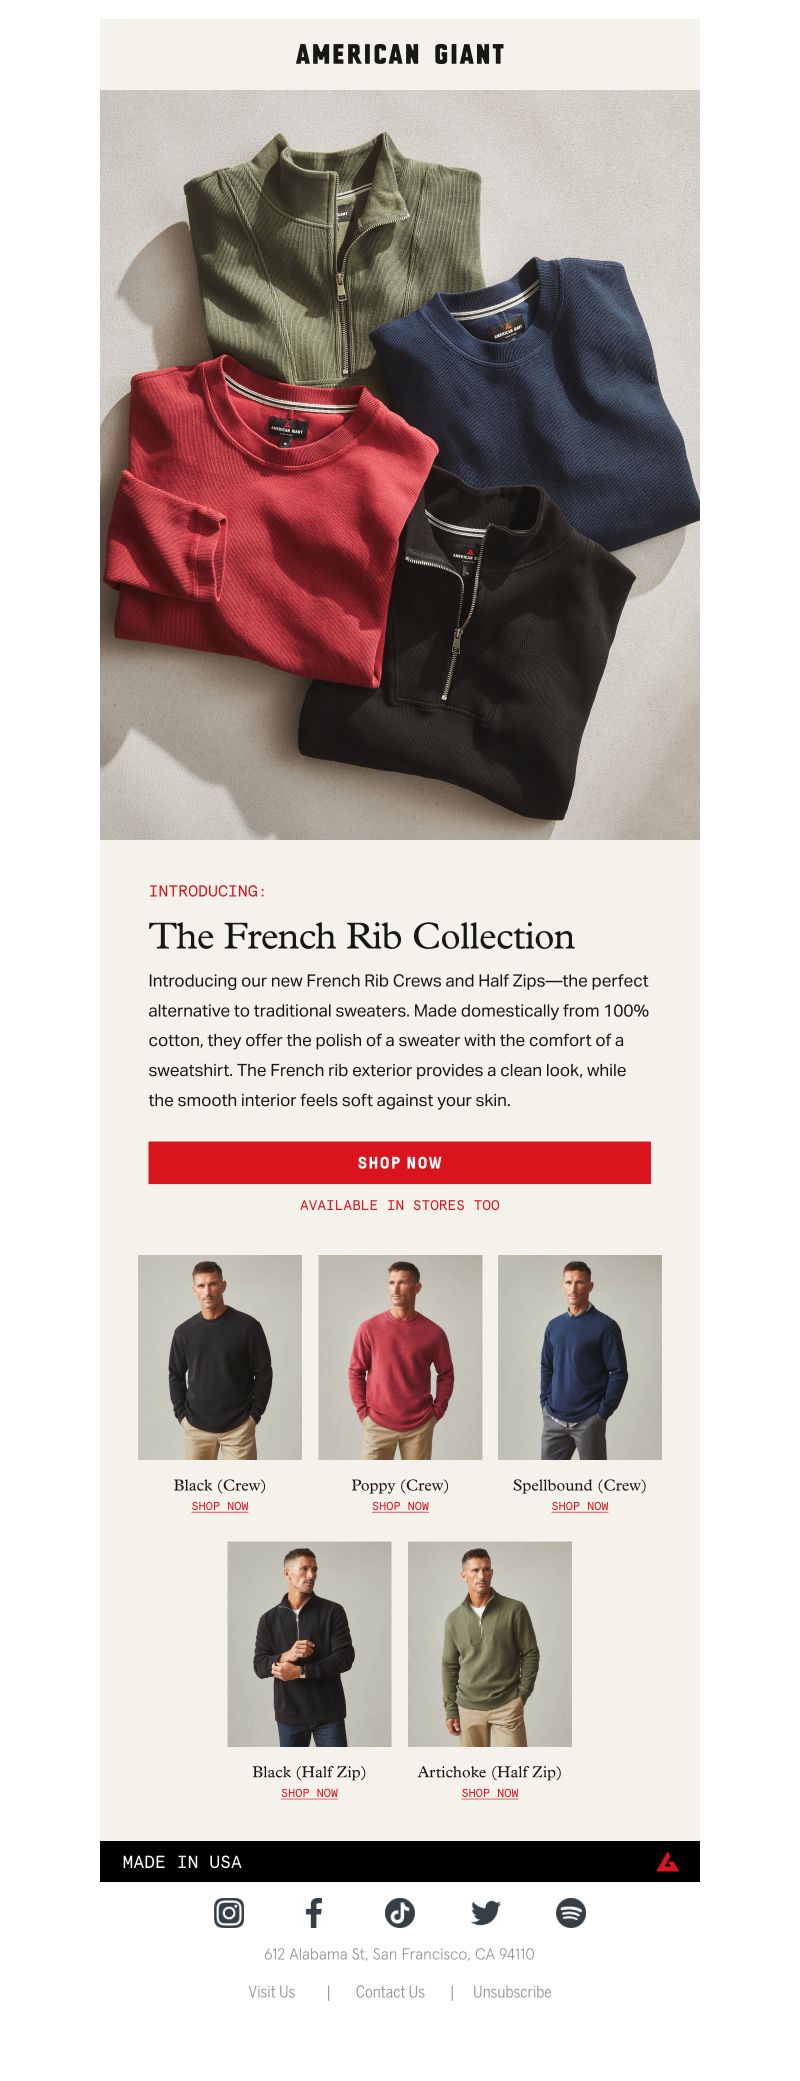Open the Twitter bird icon
The image size is (800, 2081).
[x=486, y=1913]
